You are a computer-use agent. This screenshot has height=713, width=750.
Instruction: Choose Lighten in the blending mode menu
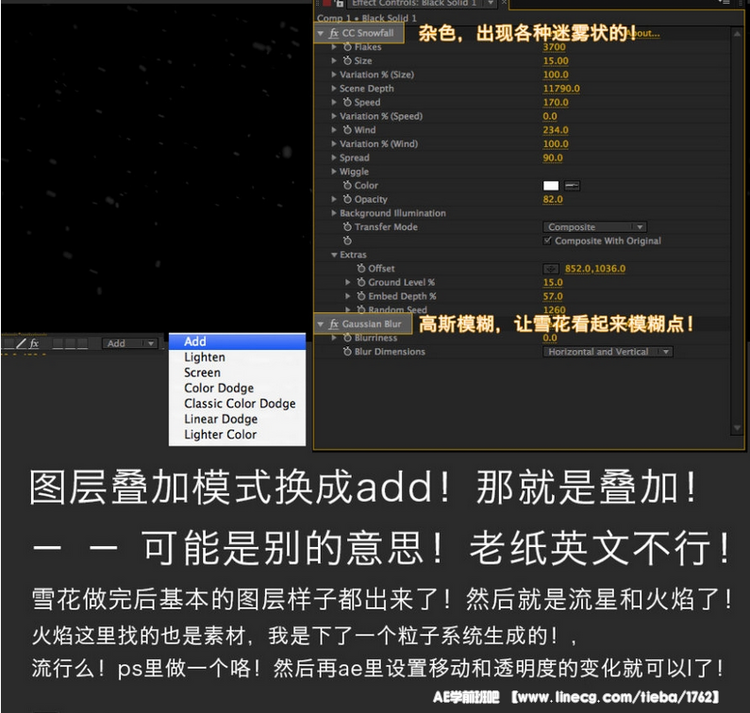click(237, 357)
